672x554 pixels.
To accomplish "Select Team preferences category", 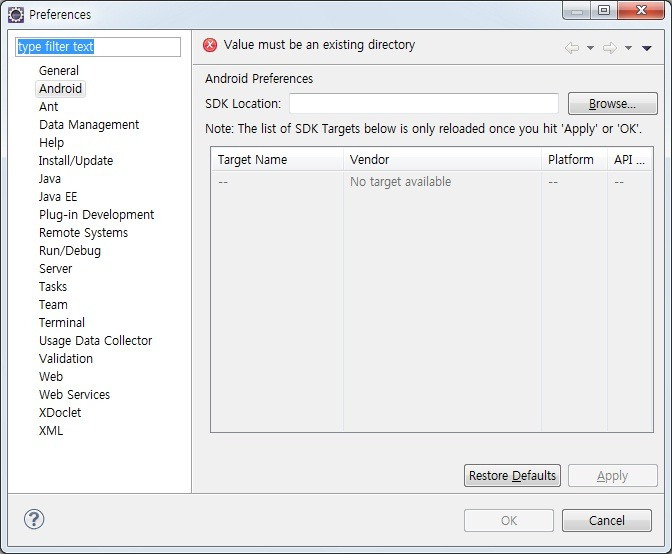I will (53, 305).
